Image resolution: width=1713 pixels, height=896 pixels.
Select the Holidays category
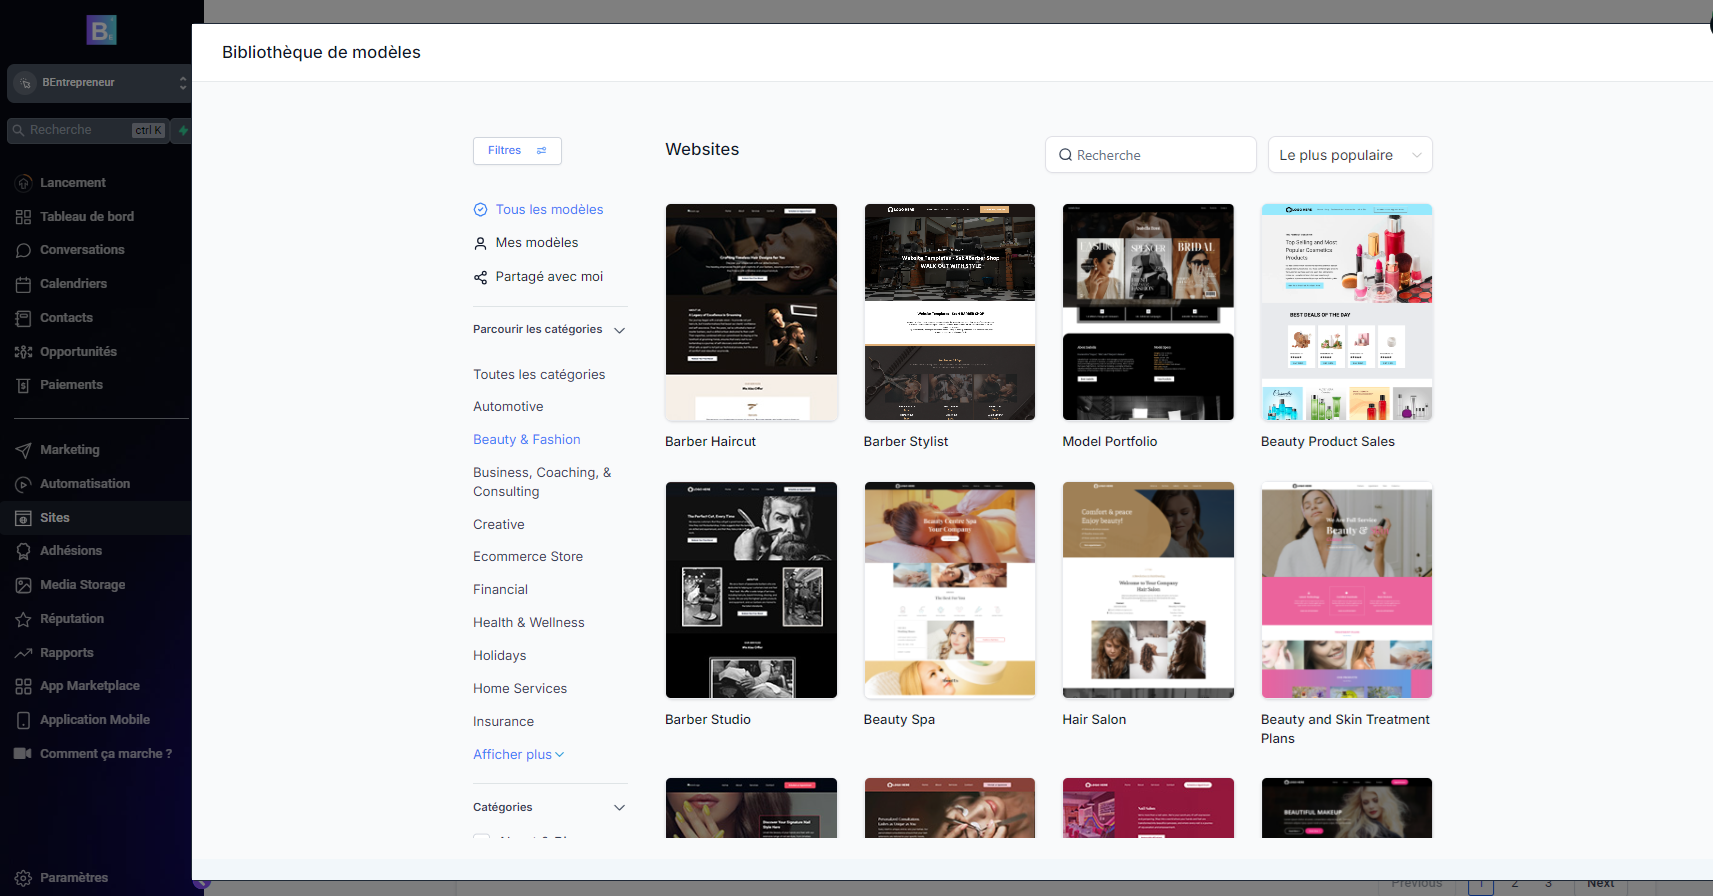point(499,656)
